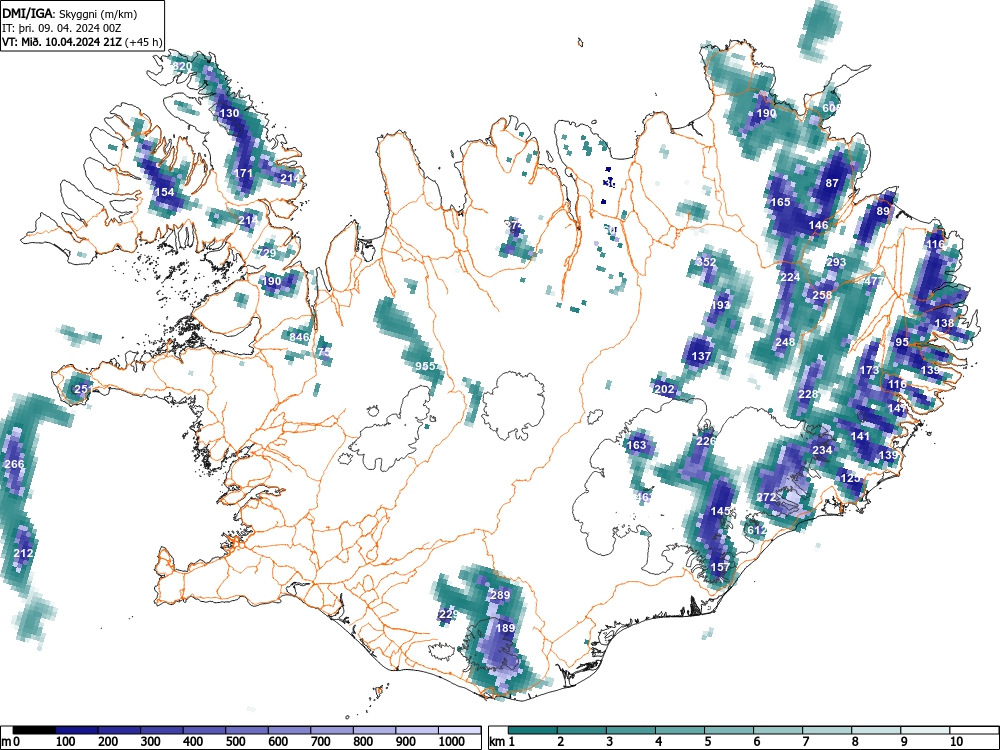Image resolution: width=1000 pixels, height=750 pixels.
Task: Click the visibility value '477' on the map
Action: (874, 281)
